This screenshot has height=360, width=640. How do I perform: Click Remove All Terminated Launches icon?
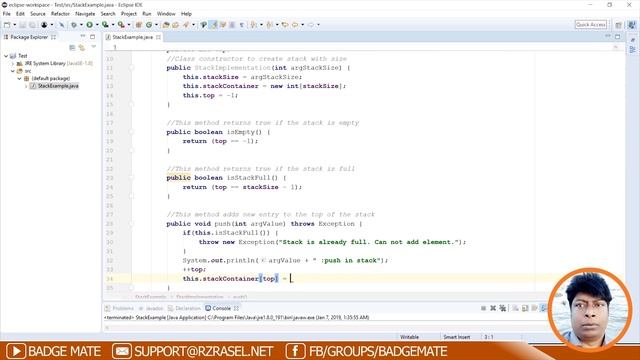pos(503,308)
